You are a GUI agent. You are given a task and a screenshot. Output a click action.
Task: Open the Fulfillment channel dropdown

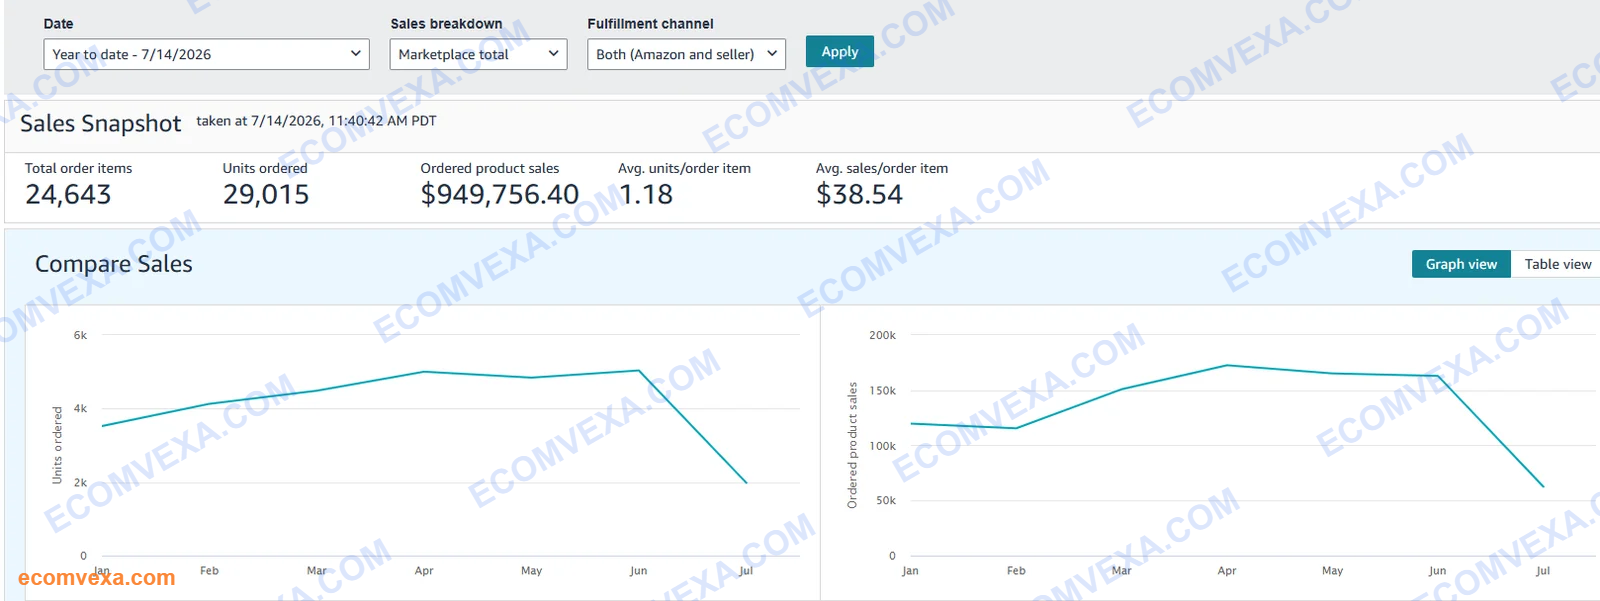click(x=686, y=54)
